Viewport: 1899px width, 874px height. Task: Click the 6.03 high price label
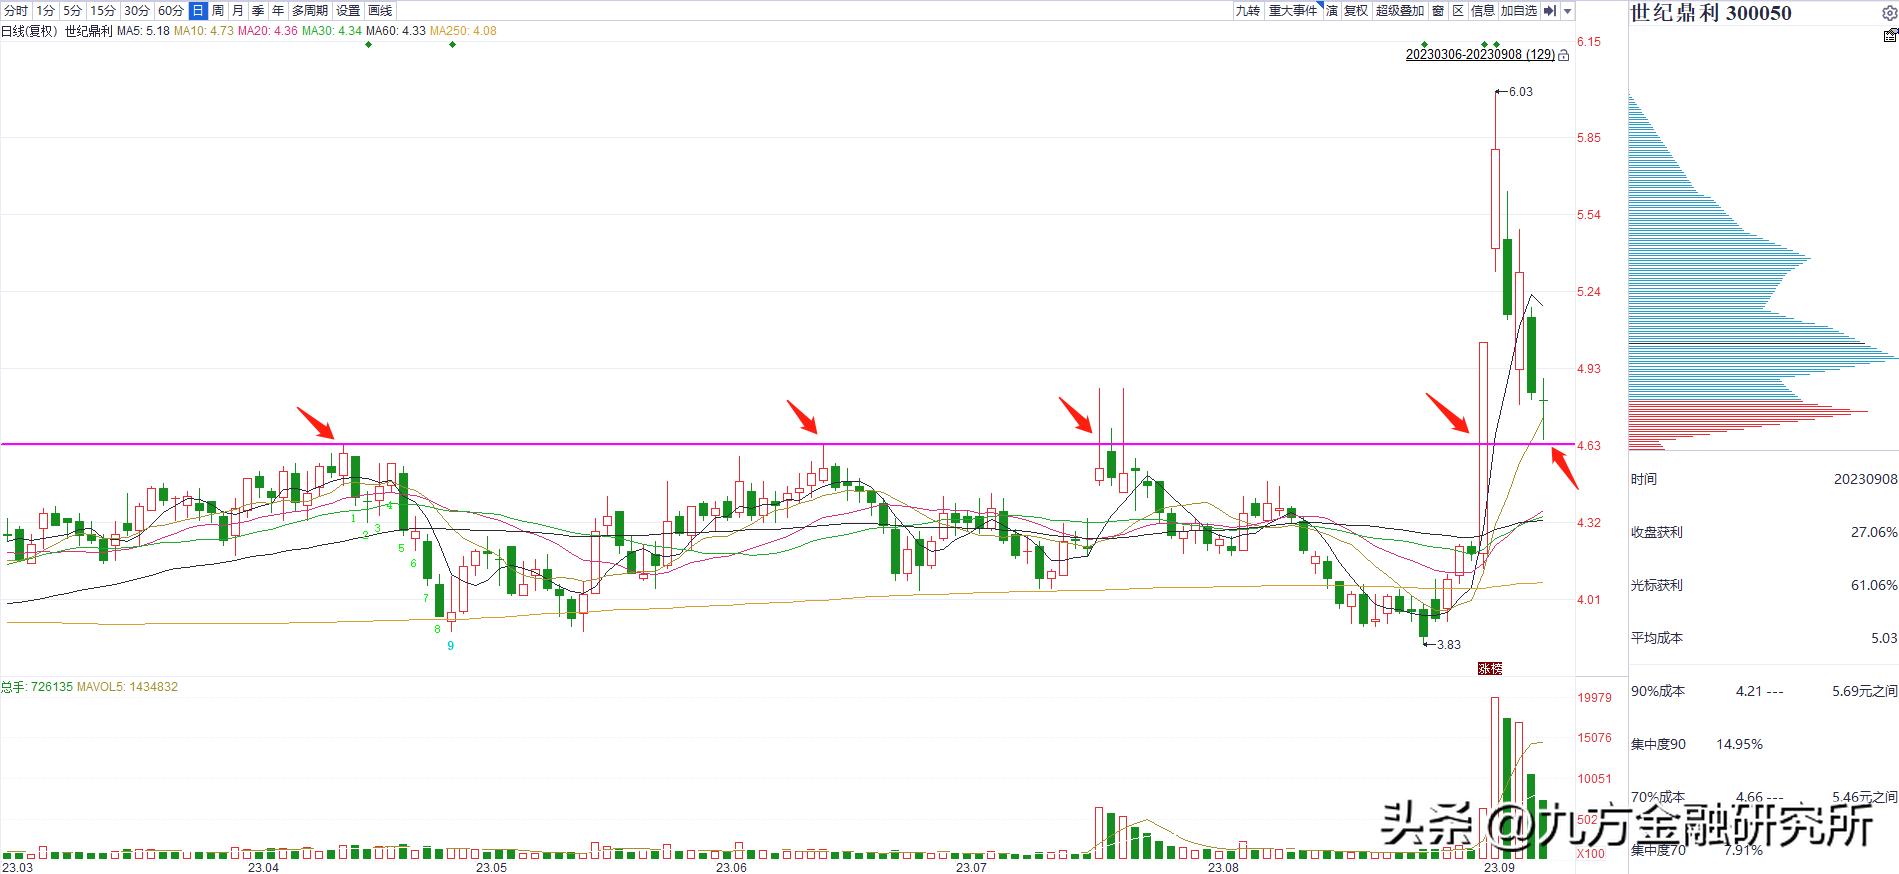click(1520, 92)
